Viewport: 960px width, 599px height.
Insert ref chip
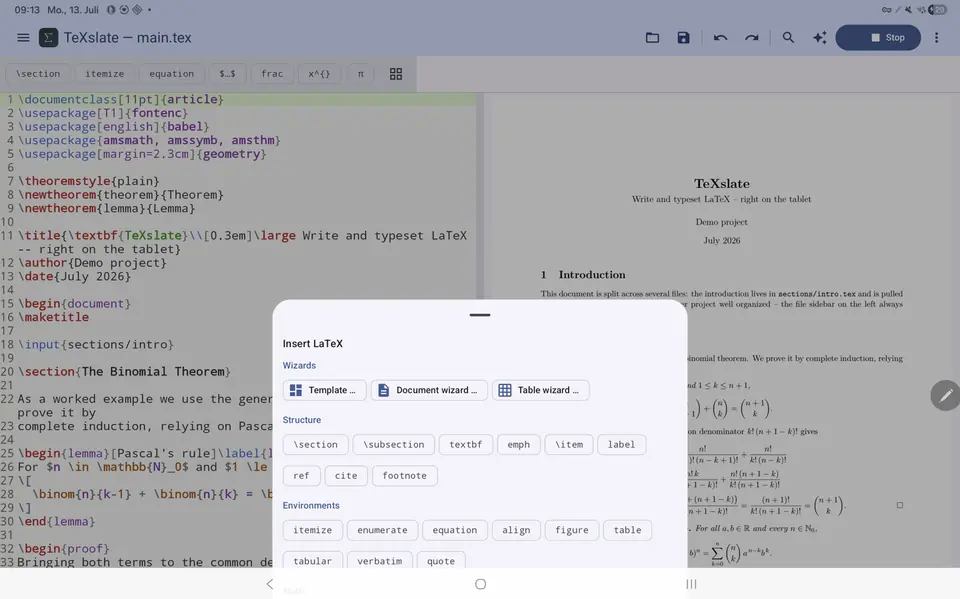coord(301,476)
